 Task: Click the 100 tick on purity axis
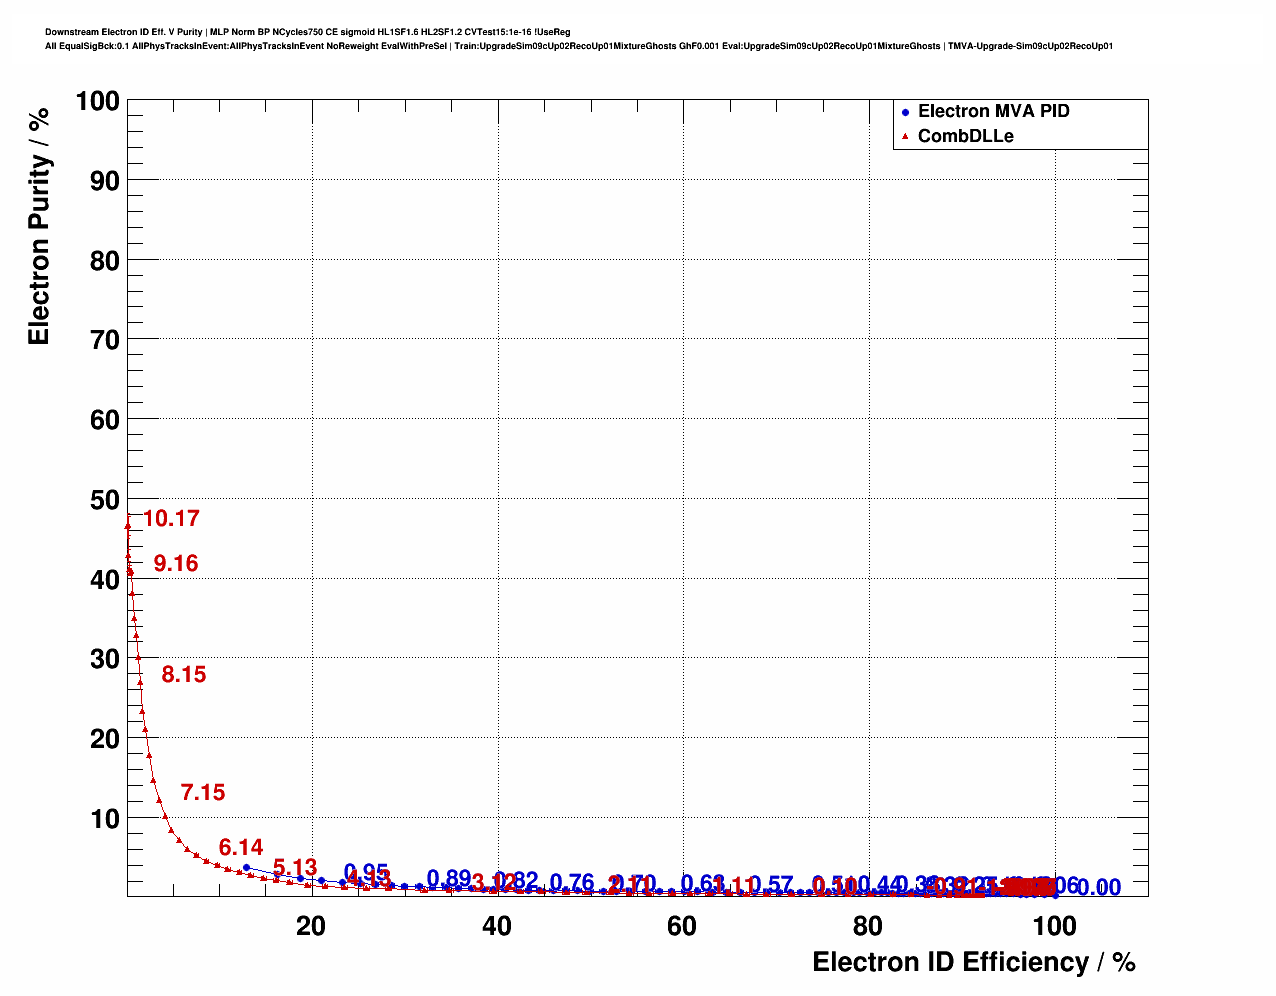(97, 101)
